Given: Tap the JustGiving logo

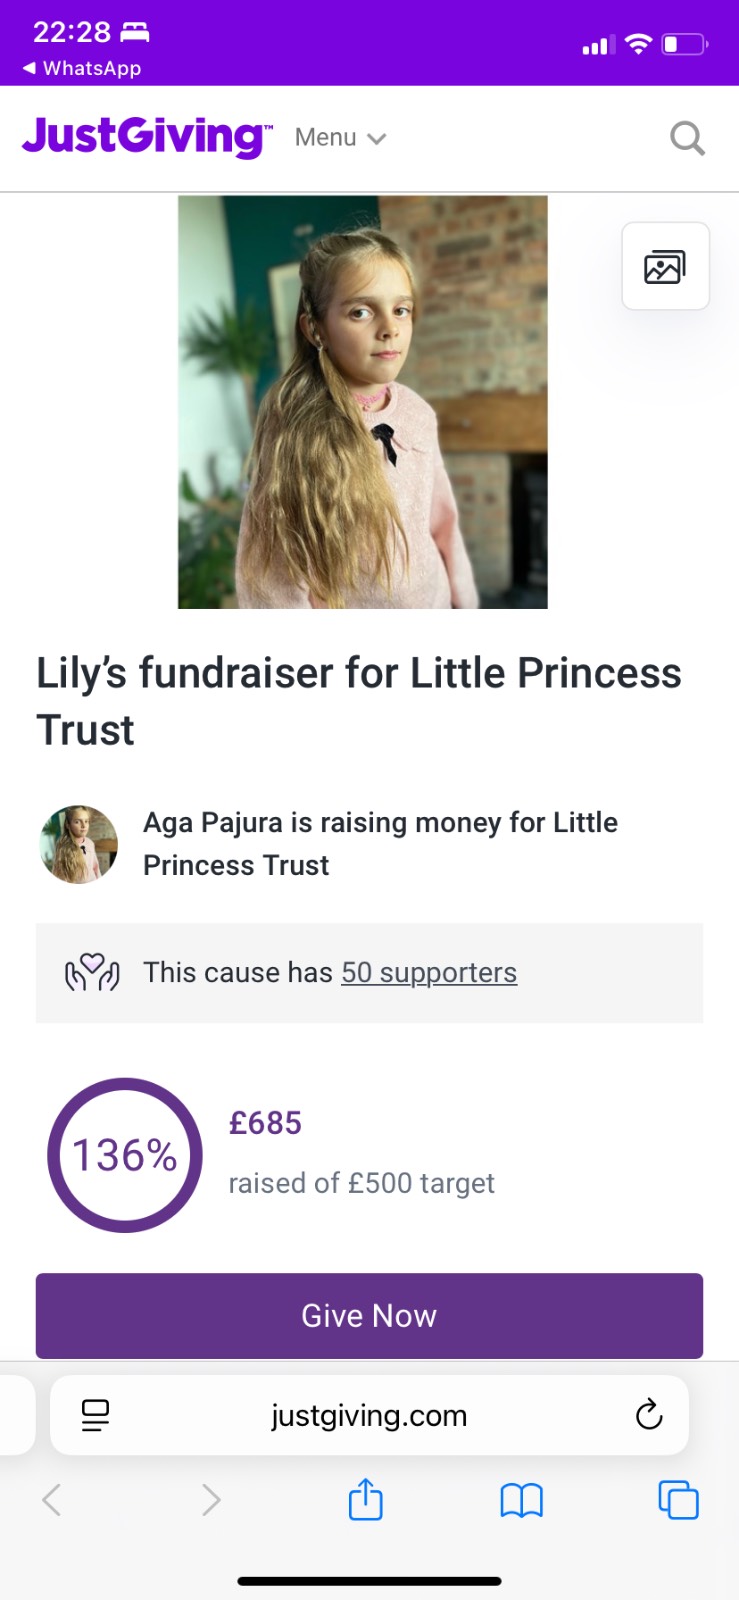Looking at the screenshot, I should (x=146, y=137).
